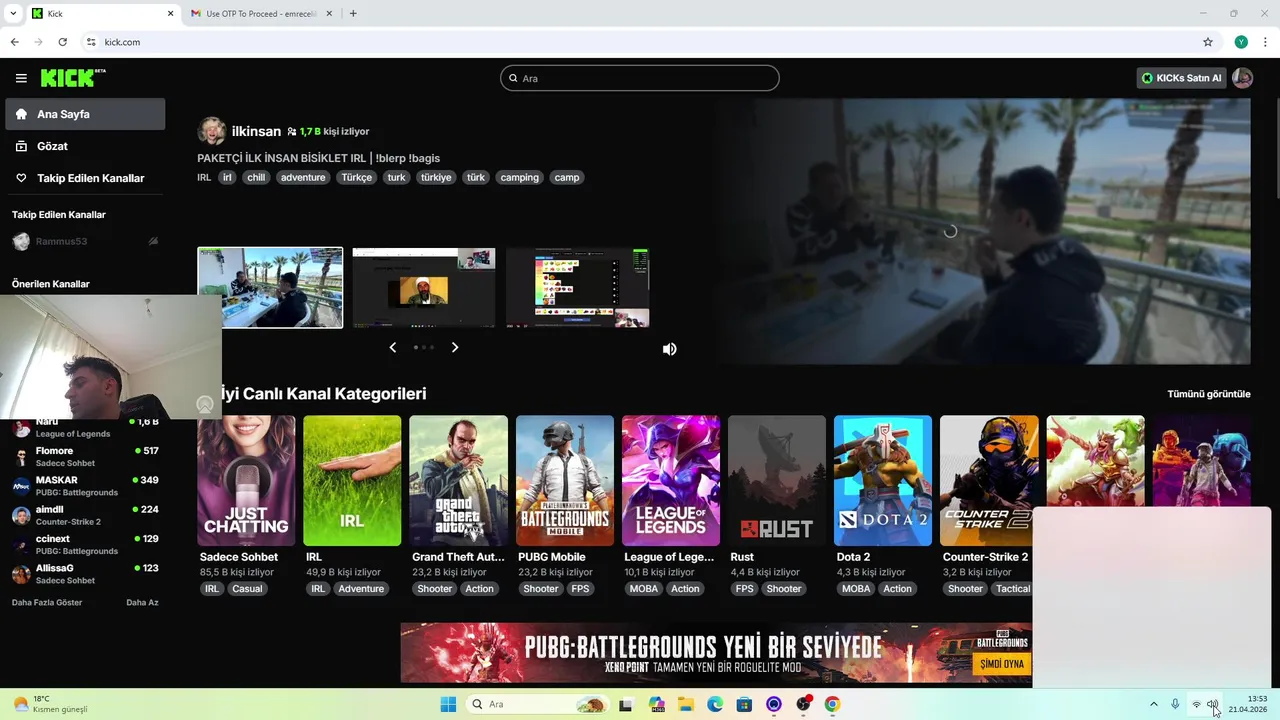Bookmark this page with star icon
Viewport: 1280px width, 720px height.
click(1208, 42)
